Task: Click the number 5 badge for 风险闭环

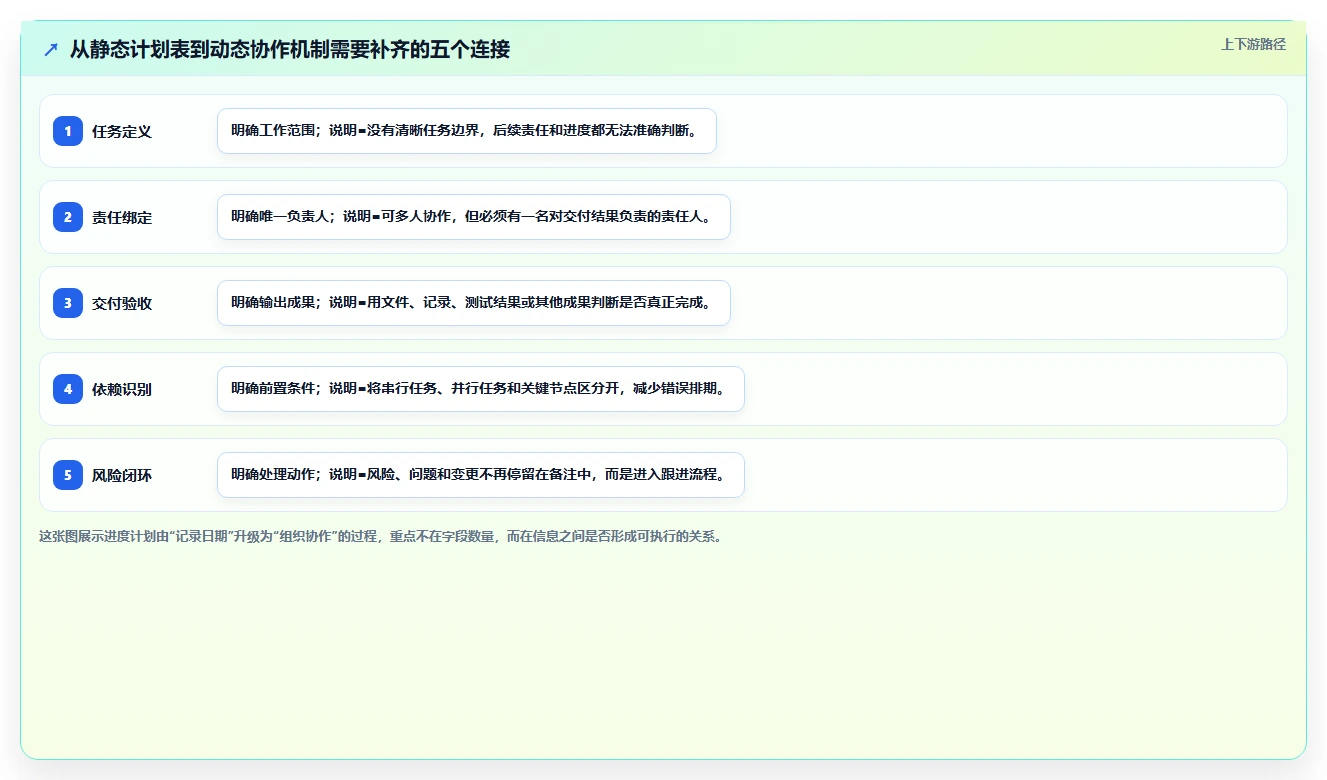Action: coord(68,475)
